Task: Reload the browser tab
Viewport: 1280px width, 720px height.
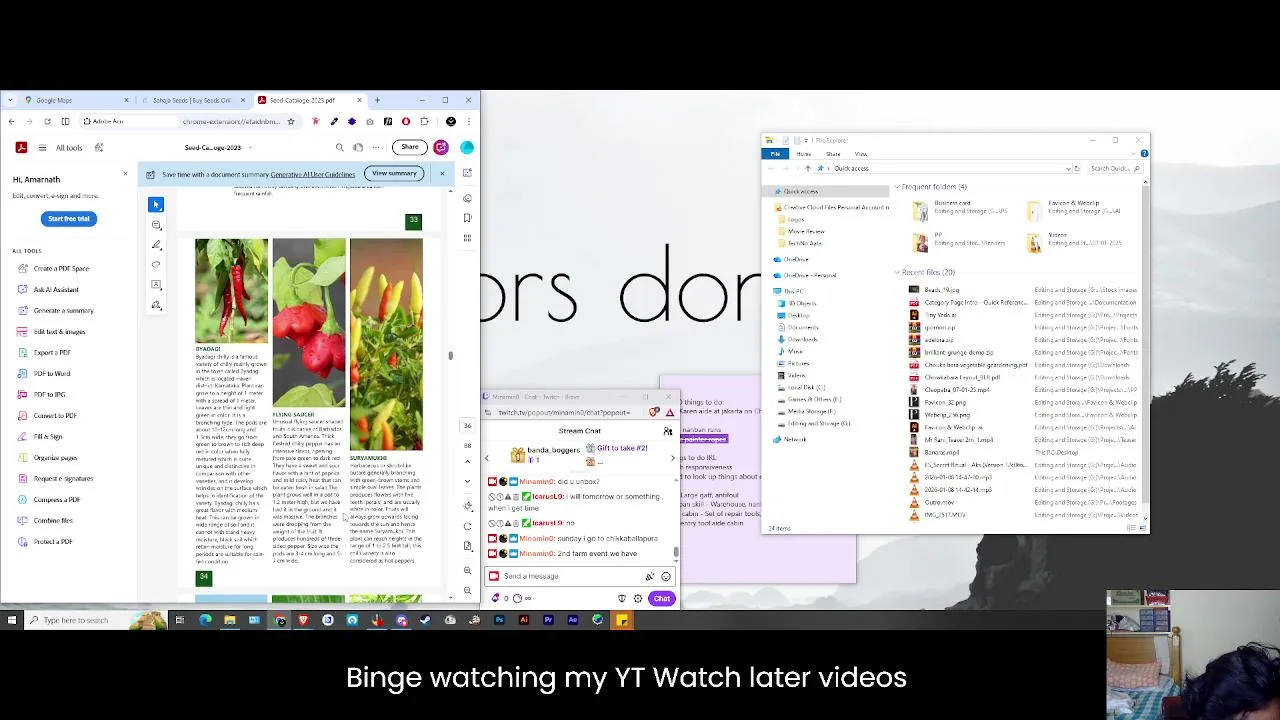Action: coord(47,122)
